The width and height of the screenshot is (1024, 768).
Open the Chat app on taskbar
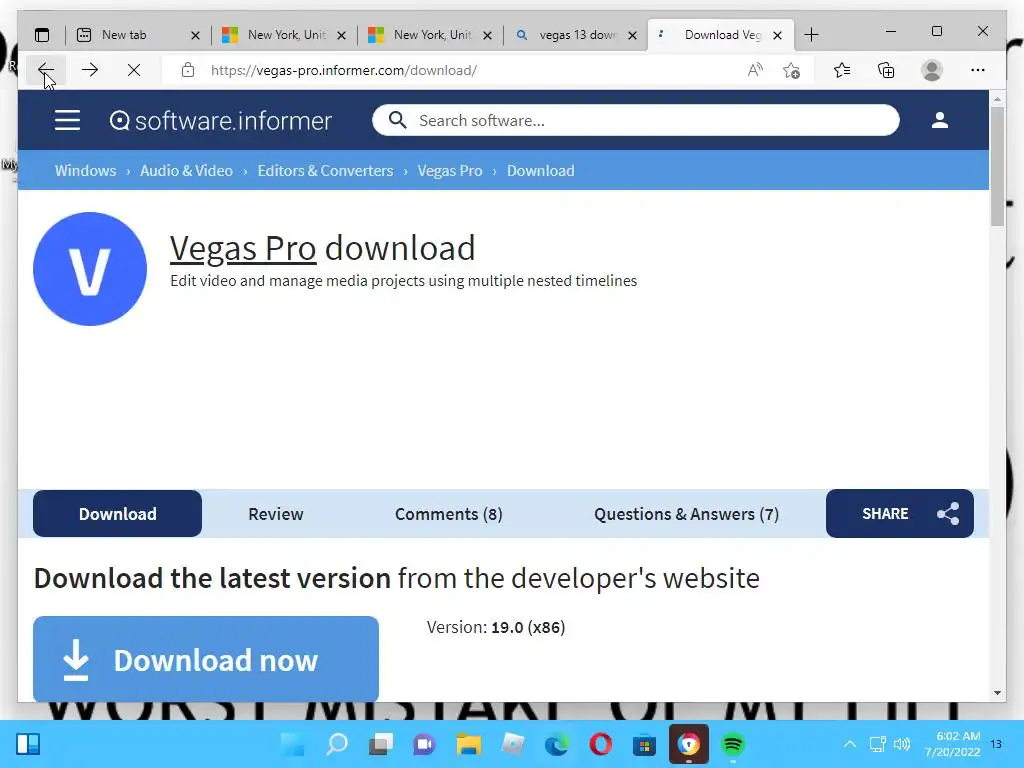point(424,744)
